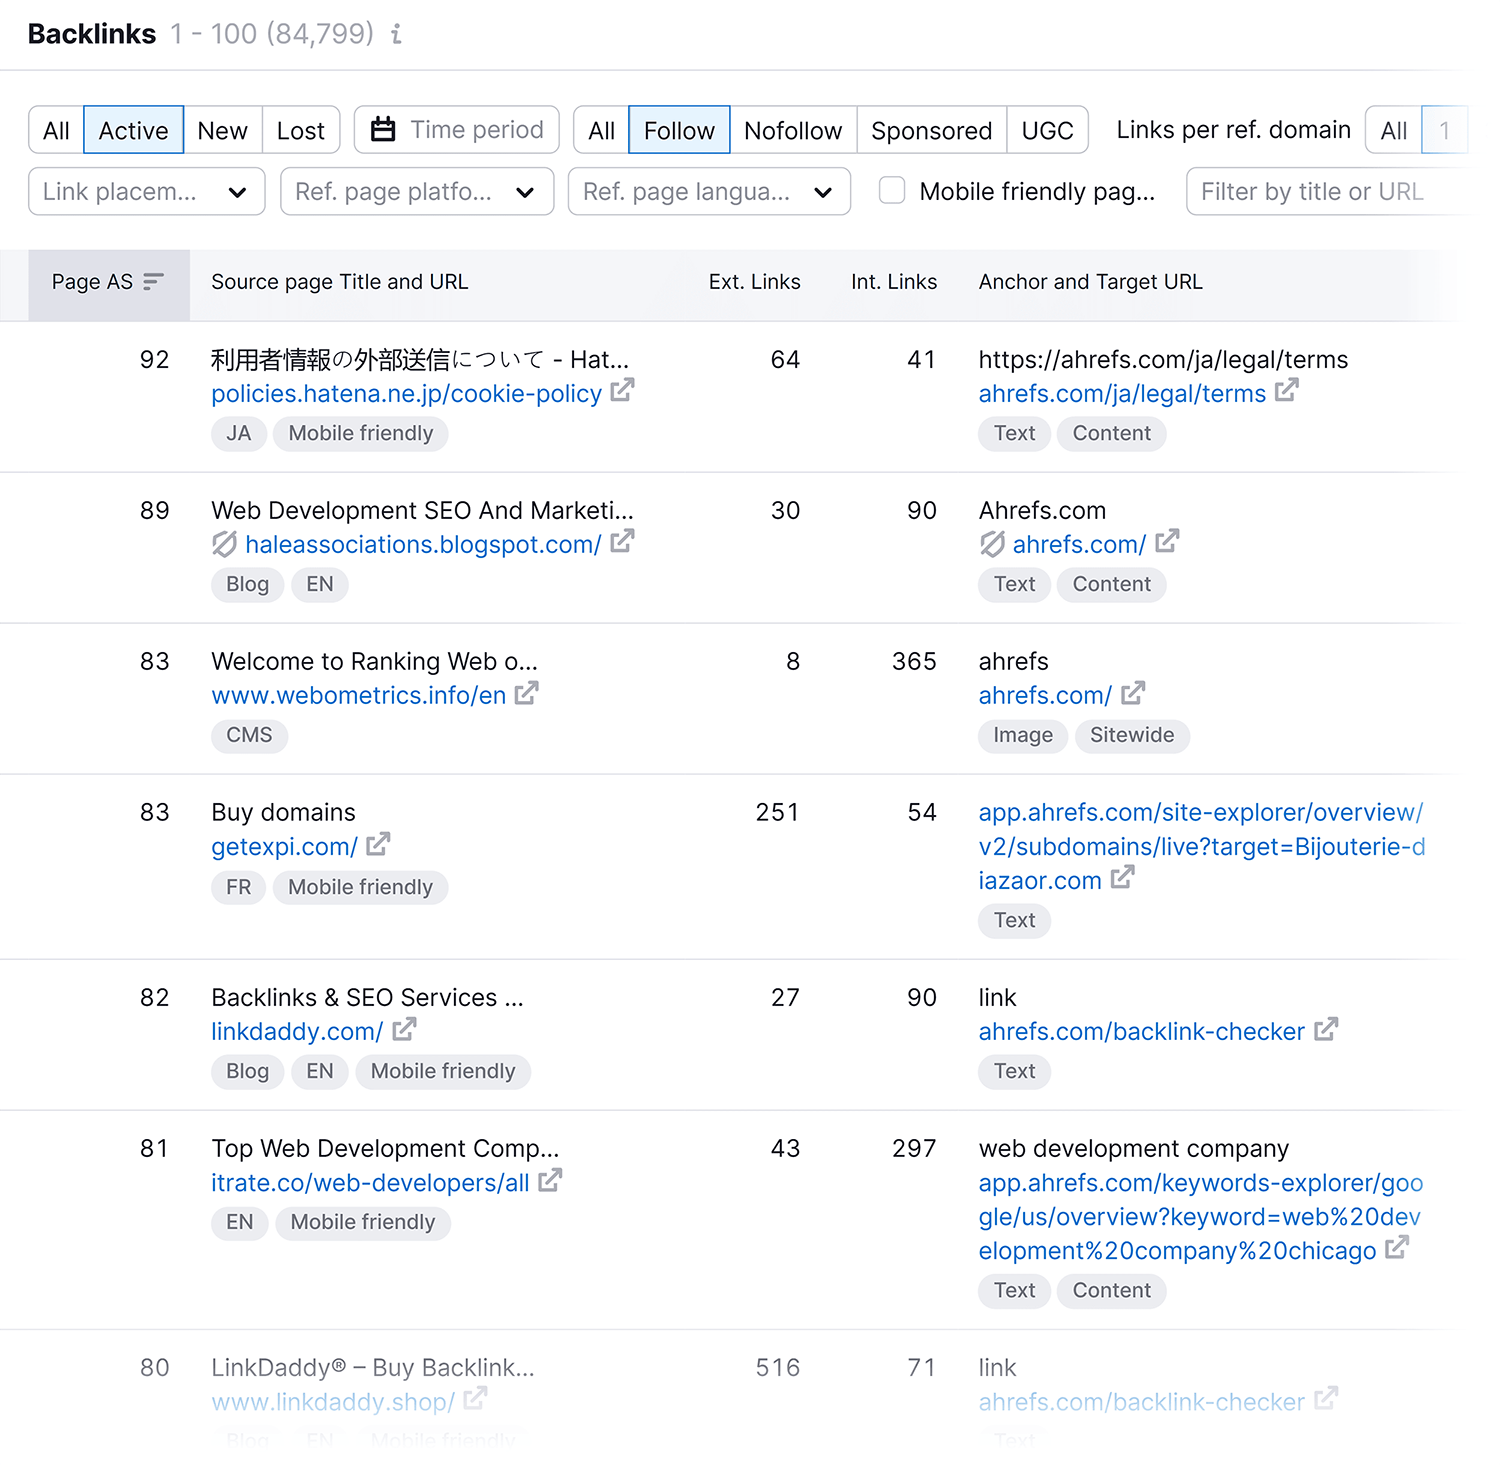
Task: Enable the Mobile friendly pages checkbox
Action: pos(892,190)
